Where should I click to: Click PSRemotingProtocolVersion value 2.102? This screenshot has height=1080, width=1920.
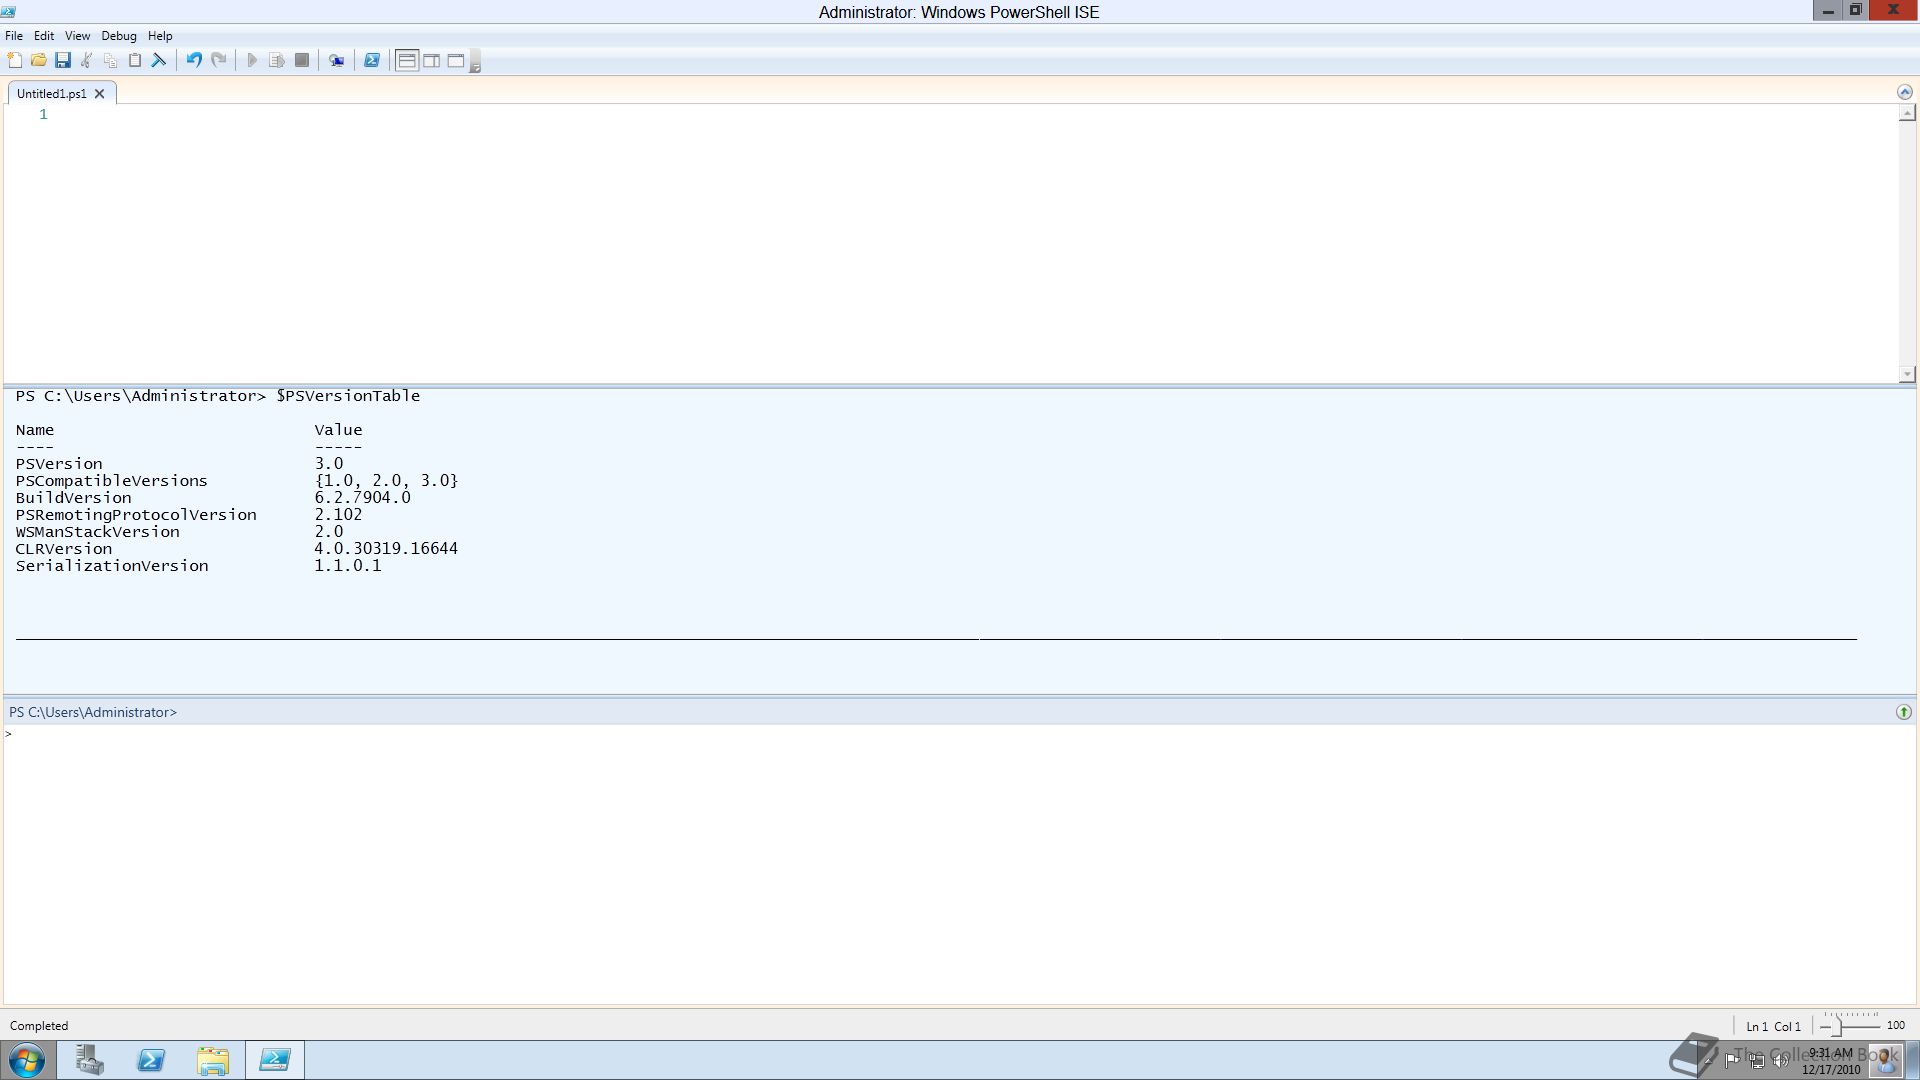point(338,515)
